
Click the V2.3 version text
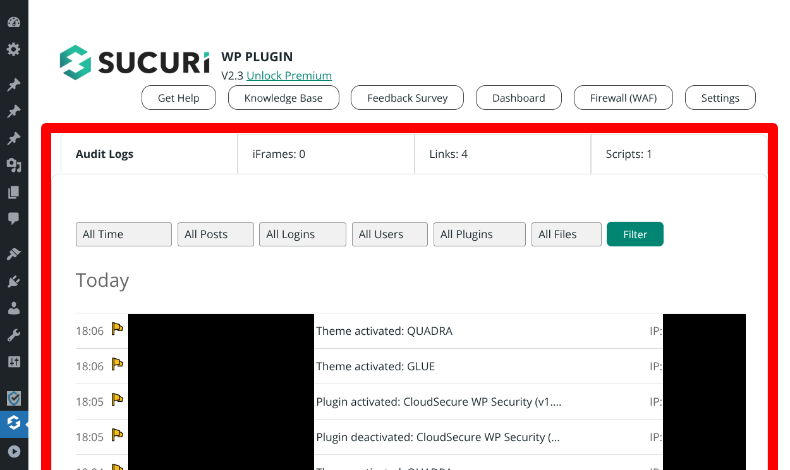232,76
